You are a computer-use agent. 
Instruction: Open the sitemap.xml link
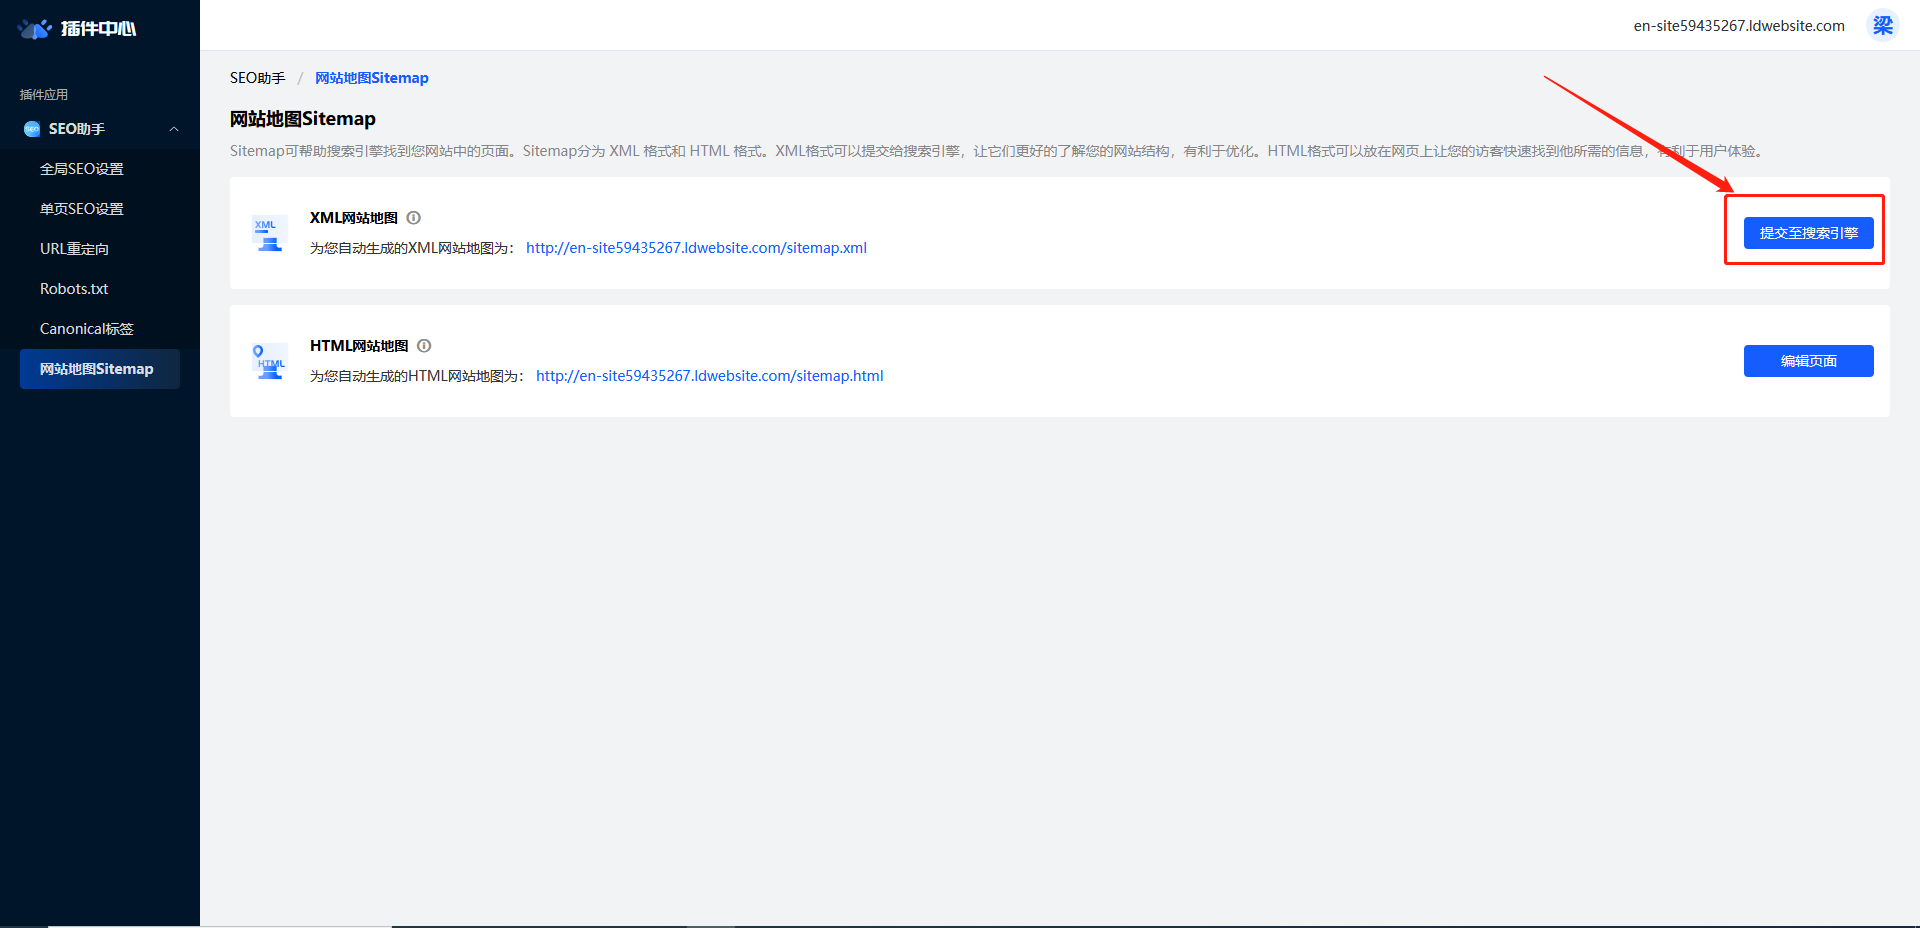[696, 248]
